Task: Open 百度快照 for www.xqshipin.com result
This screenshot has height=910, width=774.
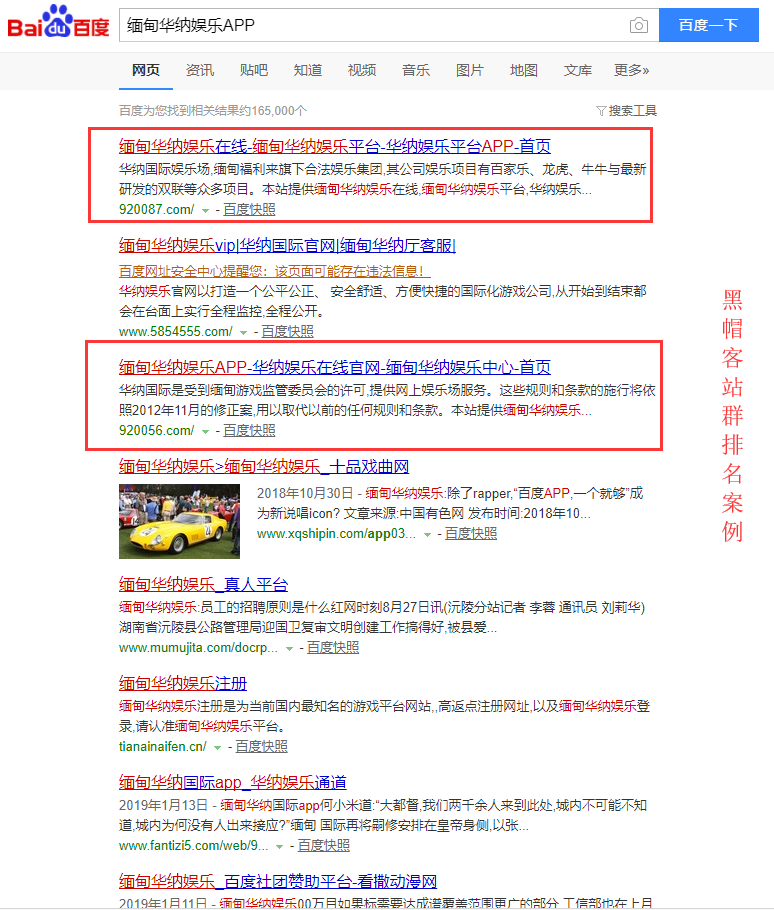Action: 471,533
